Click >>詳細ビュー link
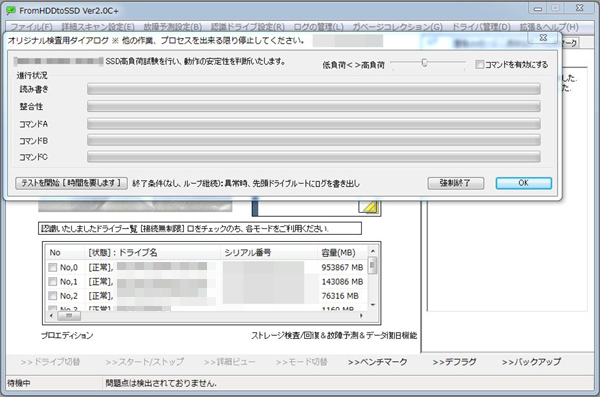600x397 pixels. point(229,362)
